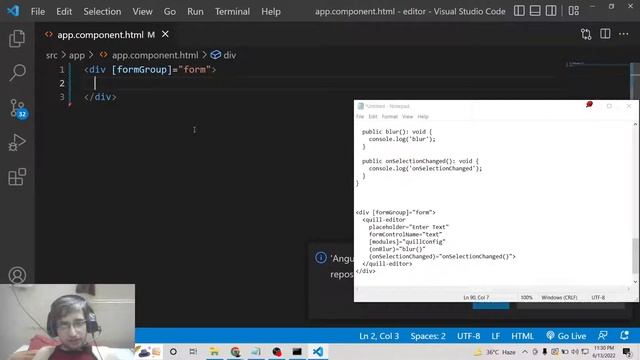Click the app folder breadcrumb
Screen dimensions: 640x360
[77, 55]
